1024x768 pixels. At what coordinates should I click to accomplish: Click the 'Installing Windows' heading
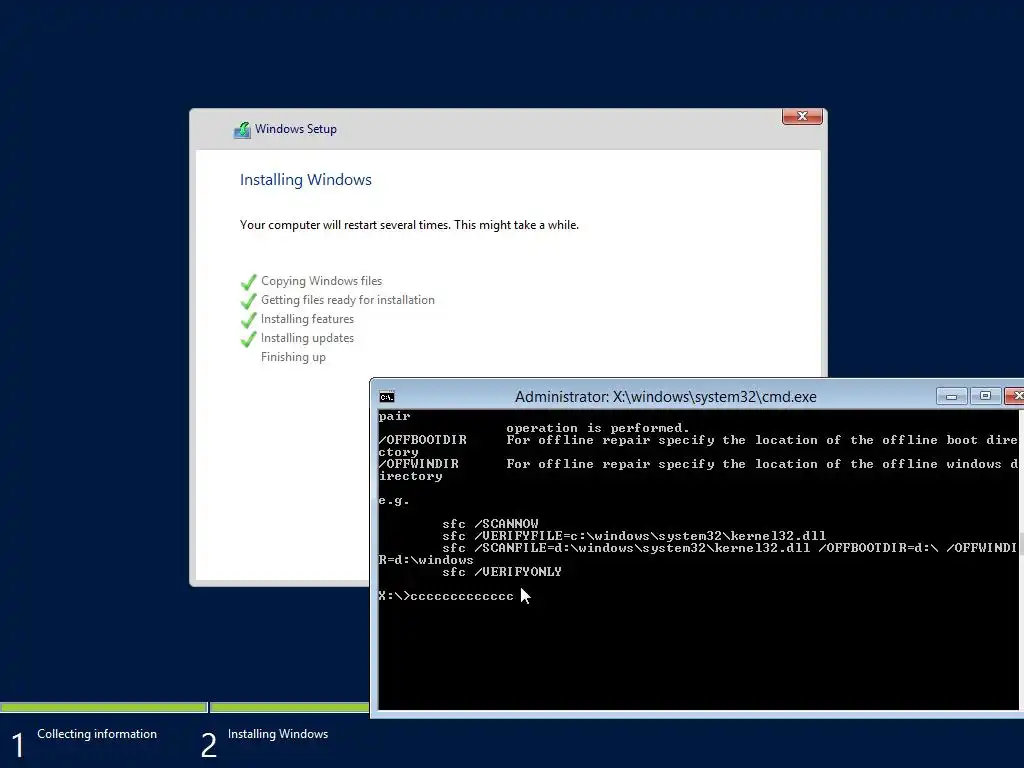pyautogui.click(x=306, y=180)
